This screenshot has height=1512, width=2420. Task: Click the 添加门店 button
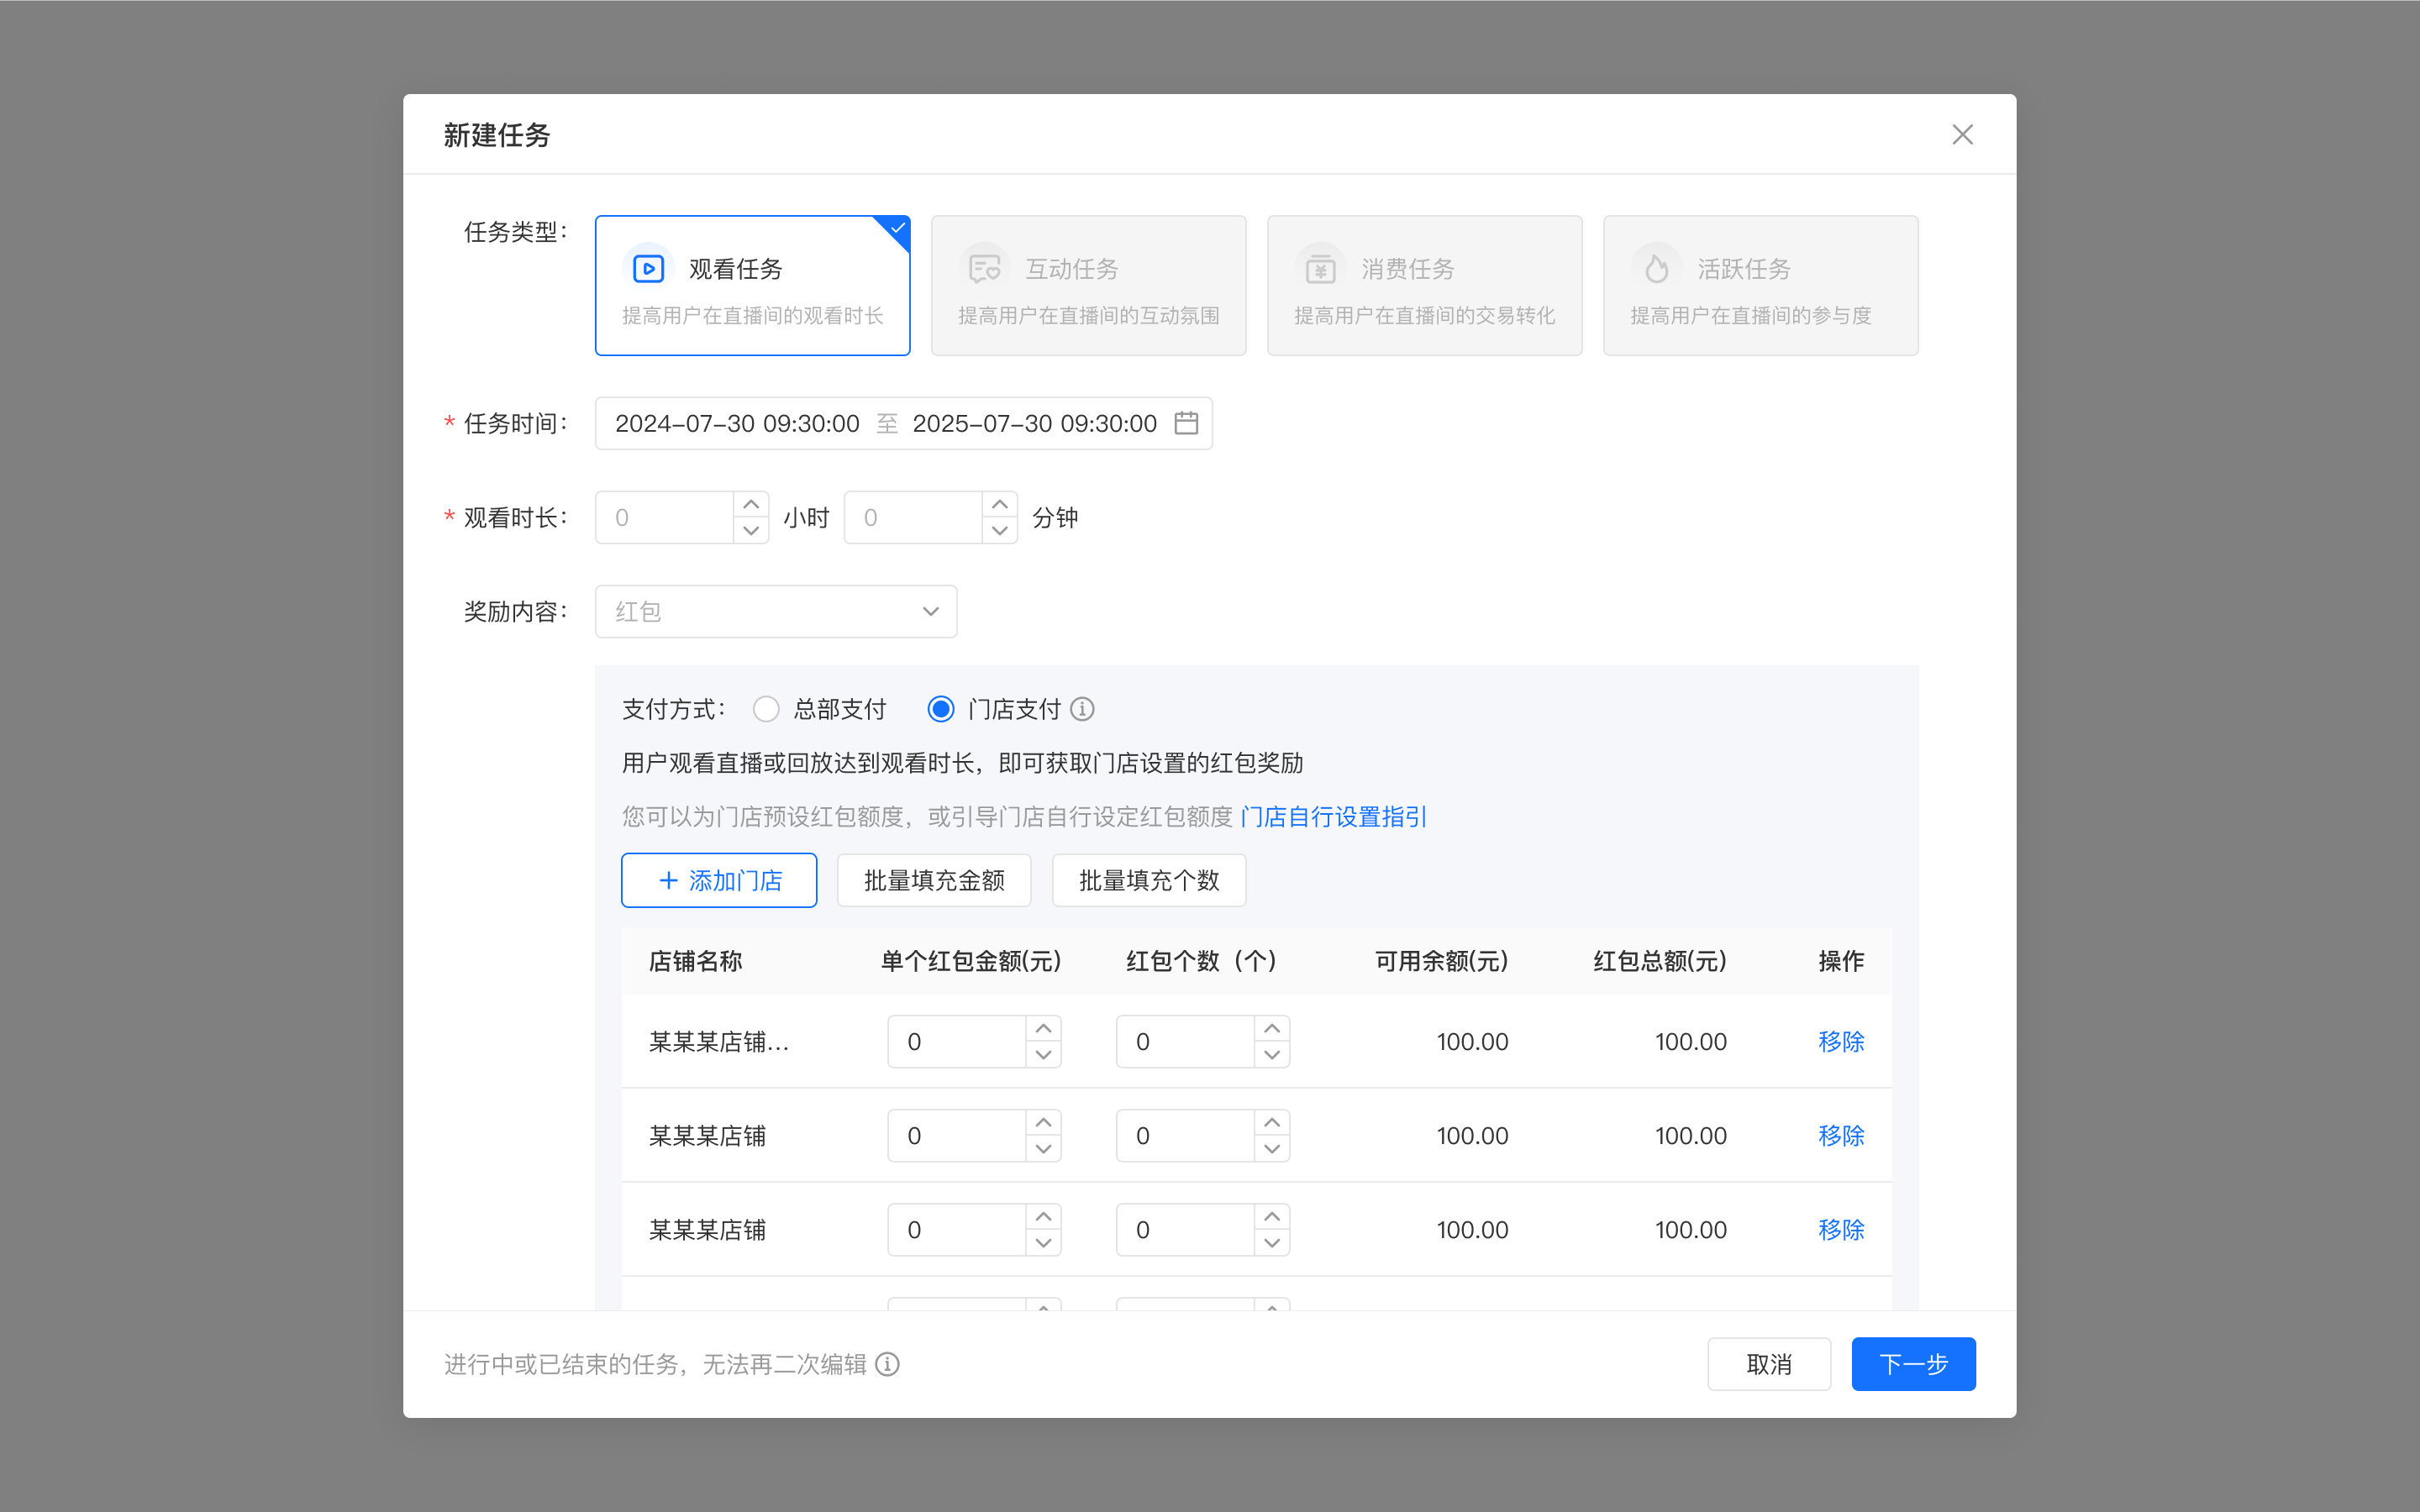click(719, 880)
